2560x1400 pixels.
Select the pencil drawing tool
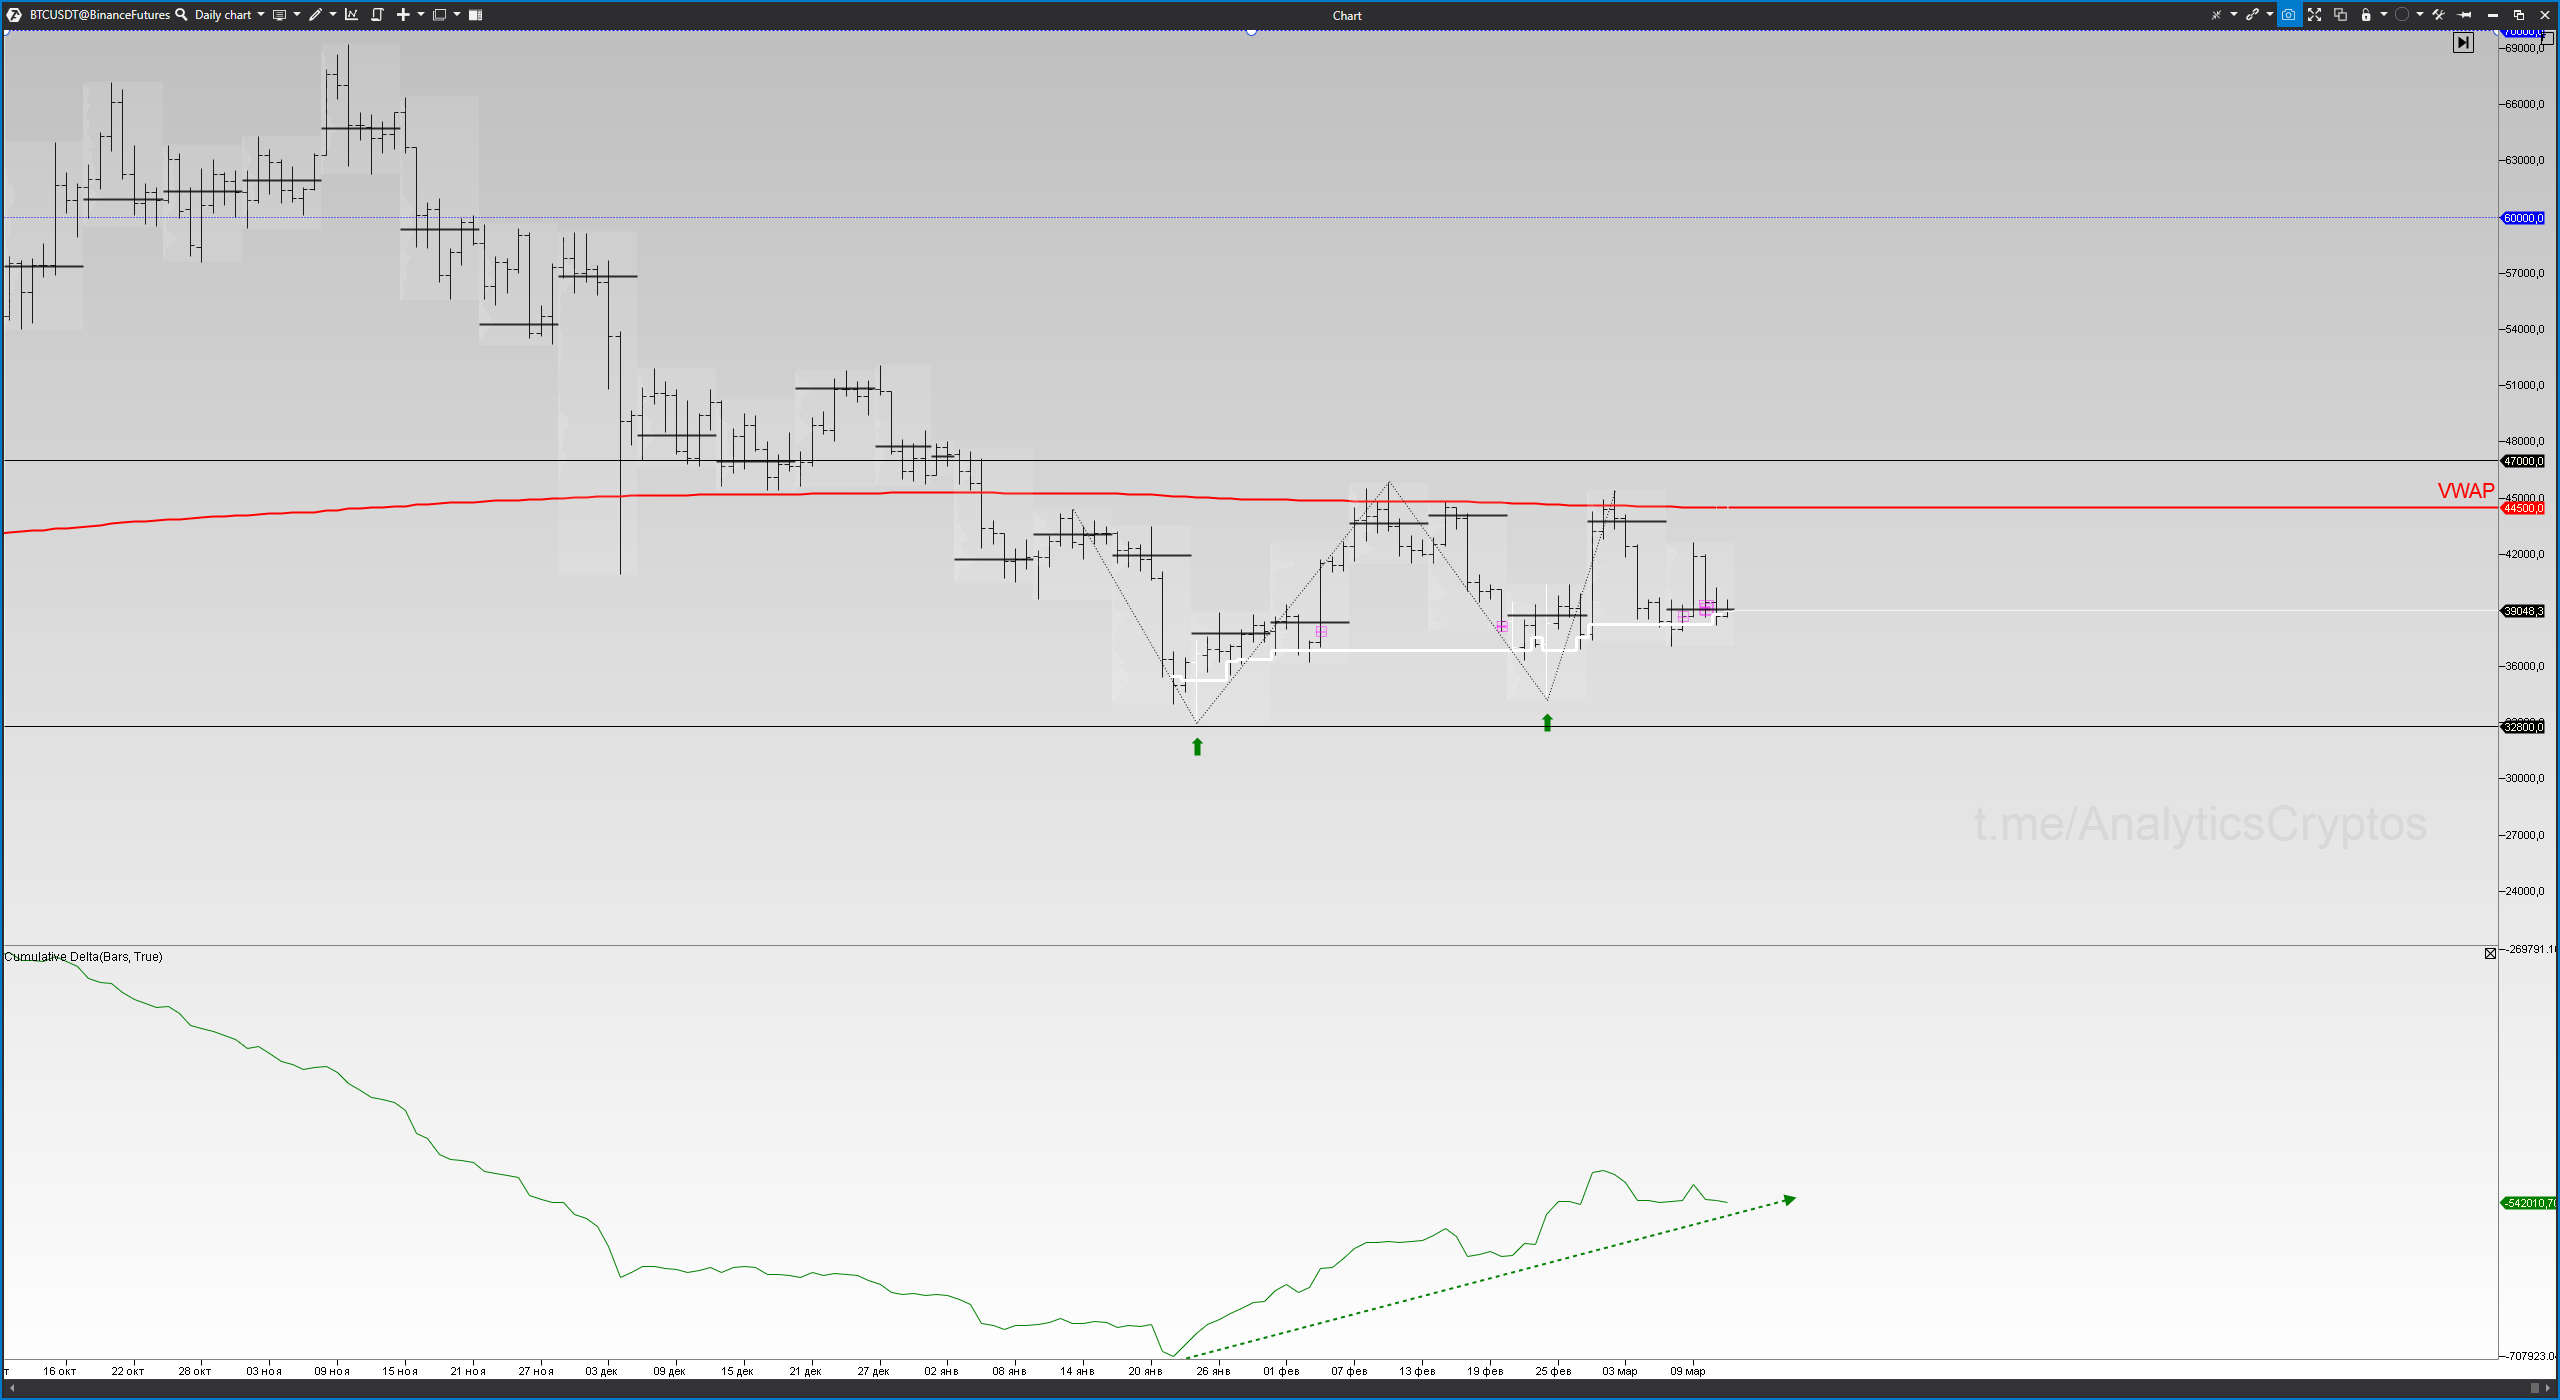point(316,15)
